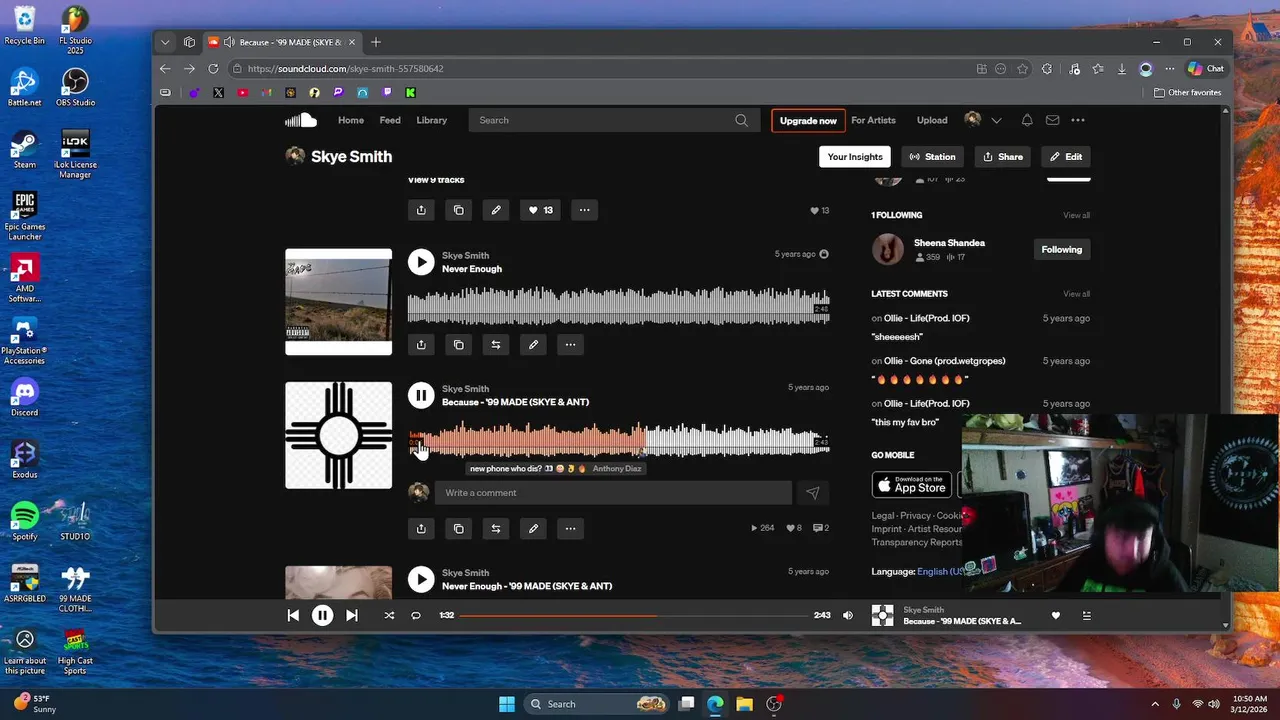Screen dimensions: 1280x720
Task: Unfollow Sheena Shandea via Following button
Action: pyautogui.click(x=1062, y=249)
